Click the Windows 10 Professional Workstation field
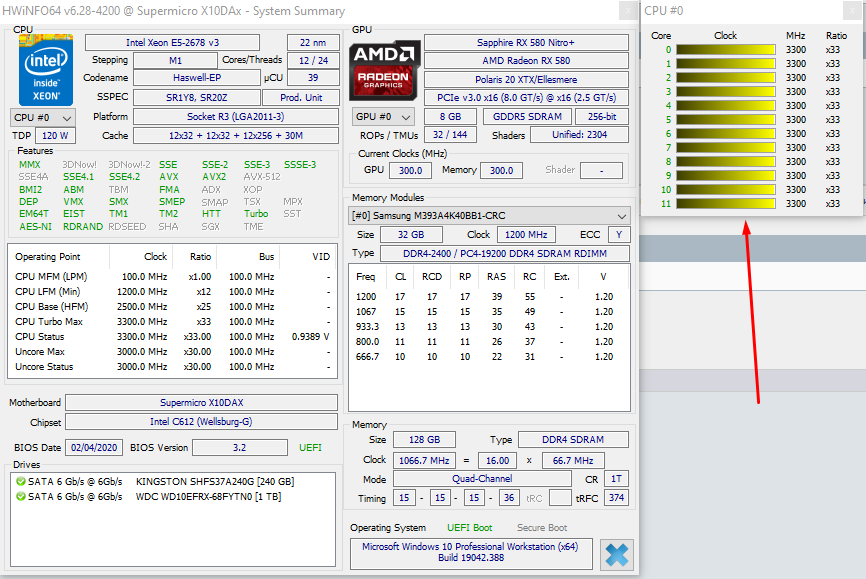The image size is (866, 579). [471, 552]
